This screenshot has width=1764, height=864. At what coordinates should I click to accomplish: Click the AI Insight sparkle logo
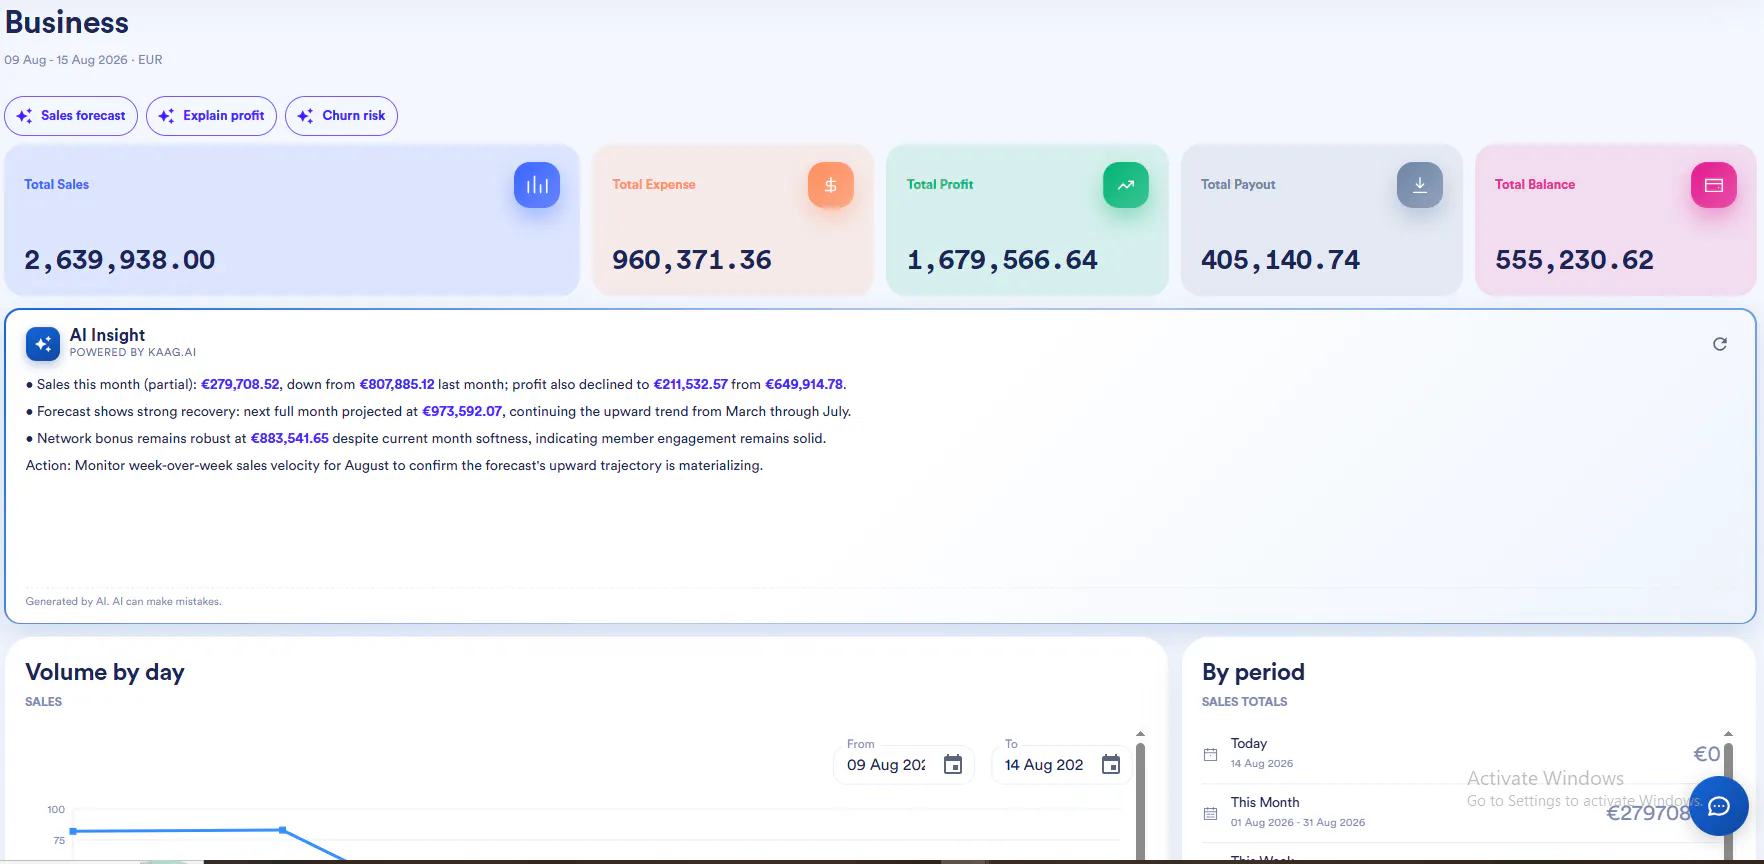[x=43, y=344]
